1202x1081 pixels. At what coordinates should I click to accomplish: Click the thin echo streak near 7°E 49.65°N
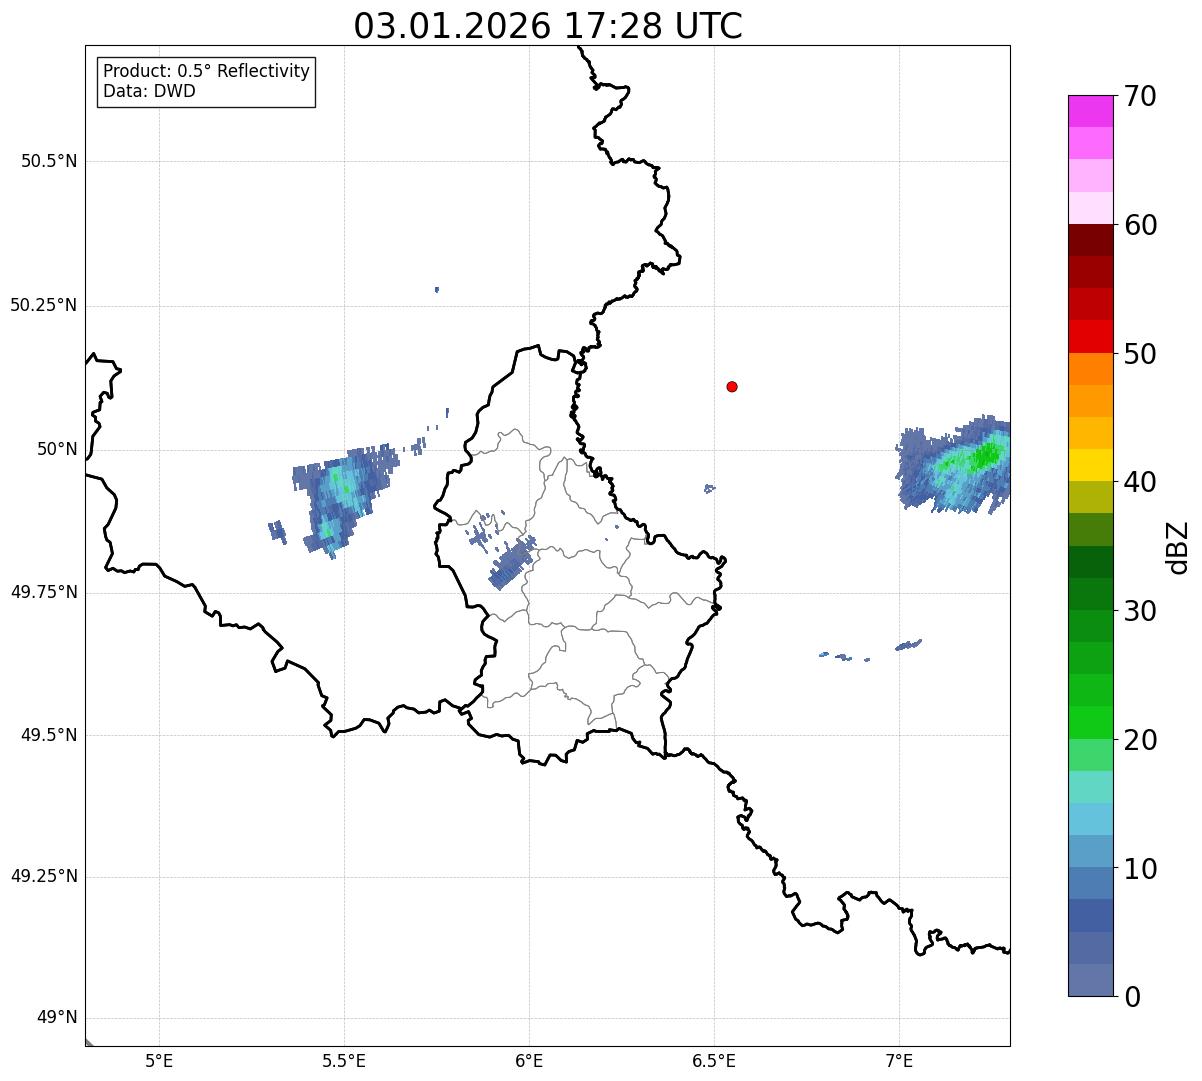click(x=908, y=645)
